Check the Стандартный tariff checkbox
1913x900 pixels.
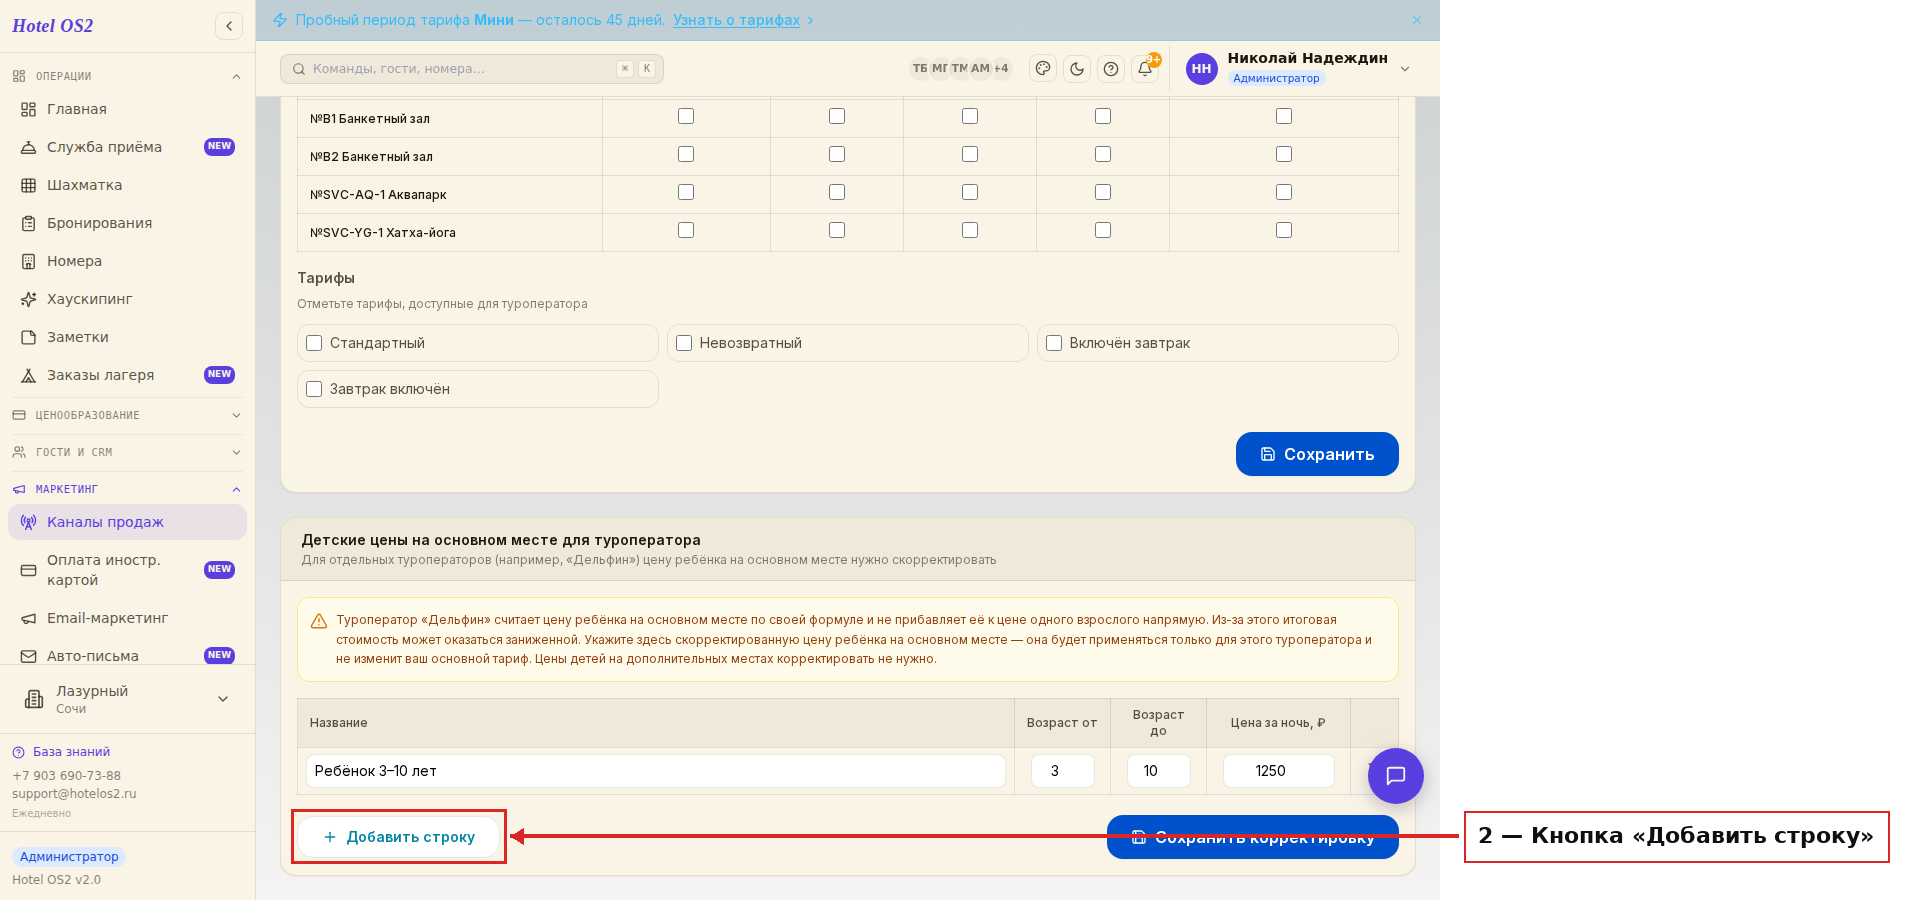[314, 343]
